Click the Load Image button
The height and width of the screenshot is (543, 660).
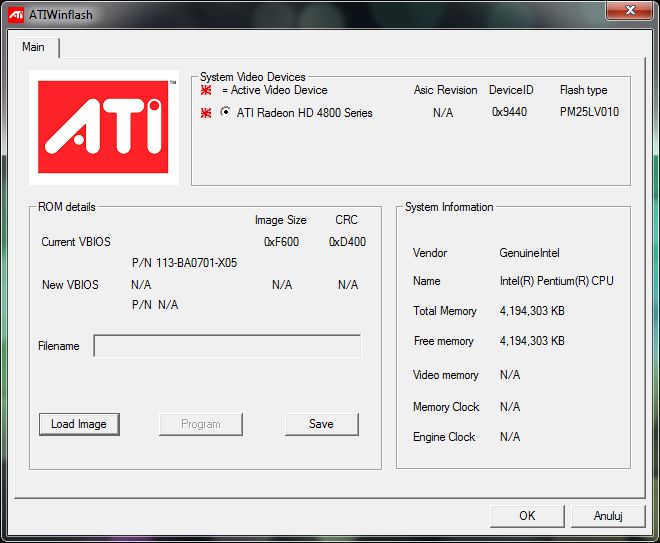coord(79,424)
